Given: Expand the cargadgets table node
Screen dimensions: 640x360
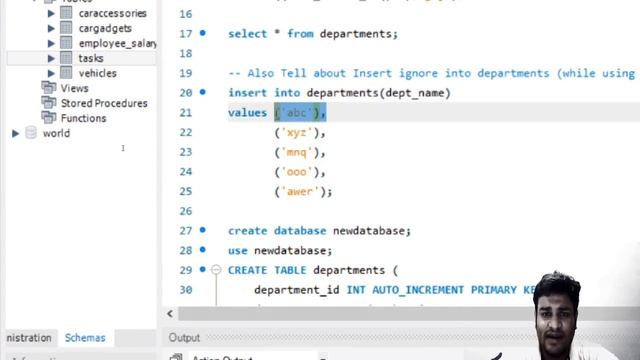Looking at the screenshot, I should click(x=51, y=29).
